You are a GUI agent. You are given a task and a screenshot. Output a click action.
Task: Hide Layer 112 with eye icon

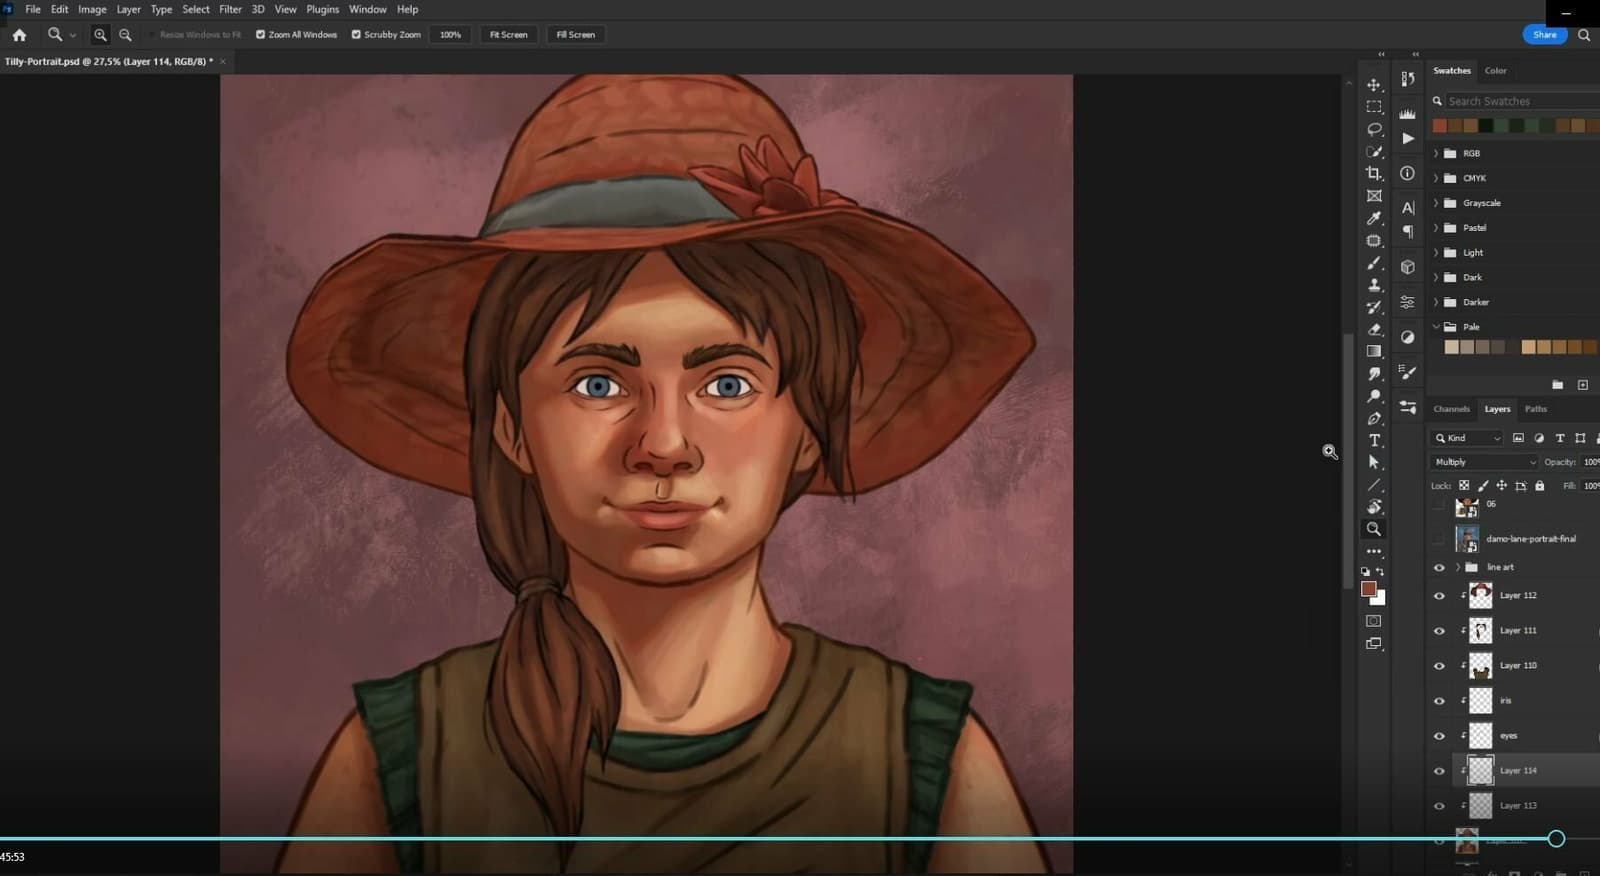click(1439, 596)
